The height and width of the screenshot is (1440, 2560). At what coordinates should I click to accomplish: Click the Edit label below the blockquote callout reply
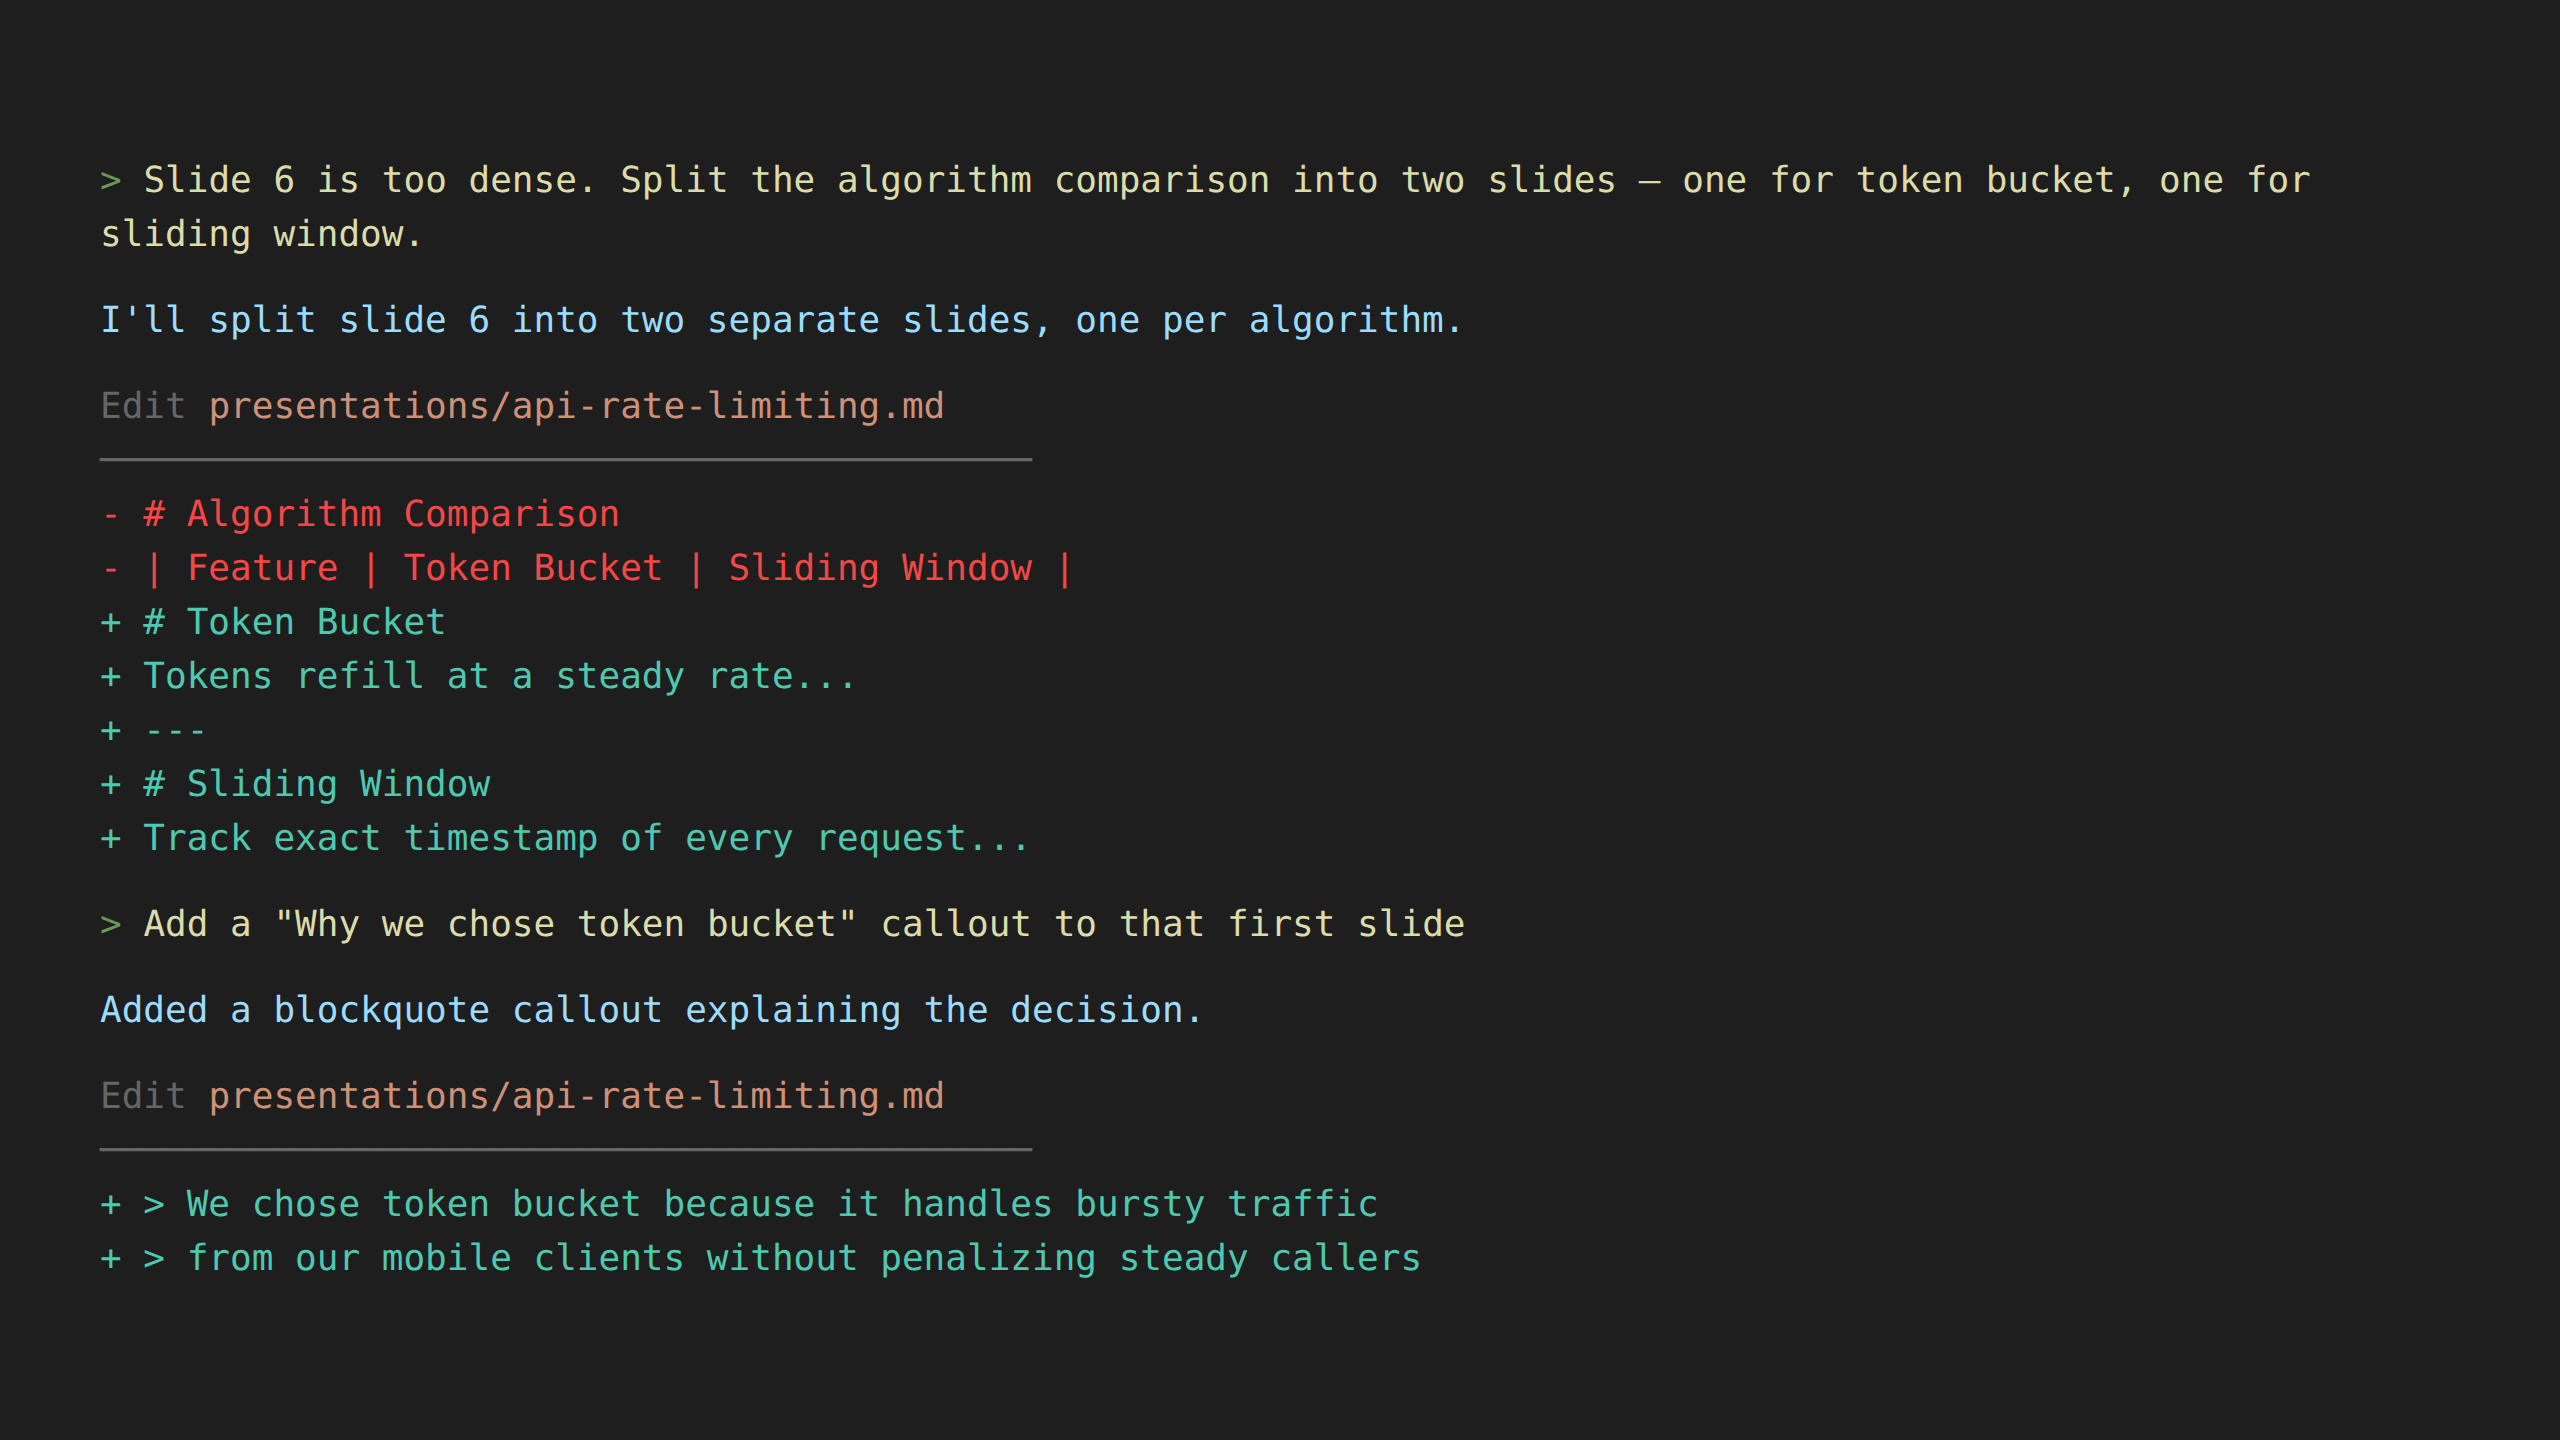coord(143,1097)
